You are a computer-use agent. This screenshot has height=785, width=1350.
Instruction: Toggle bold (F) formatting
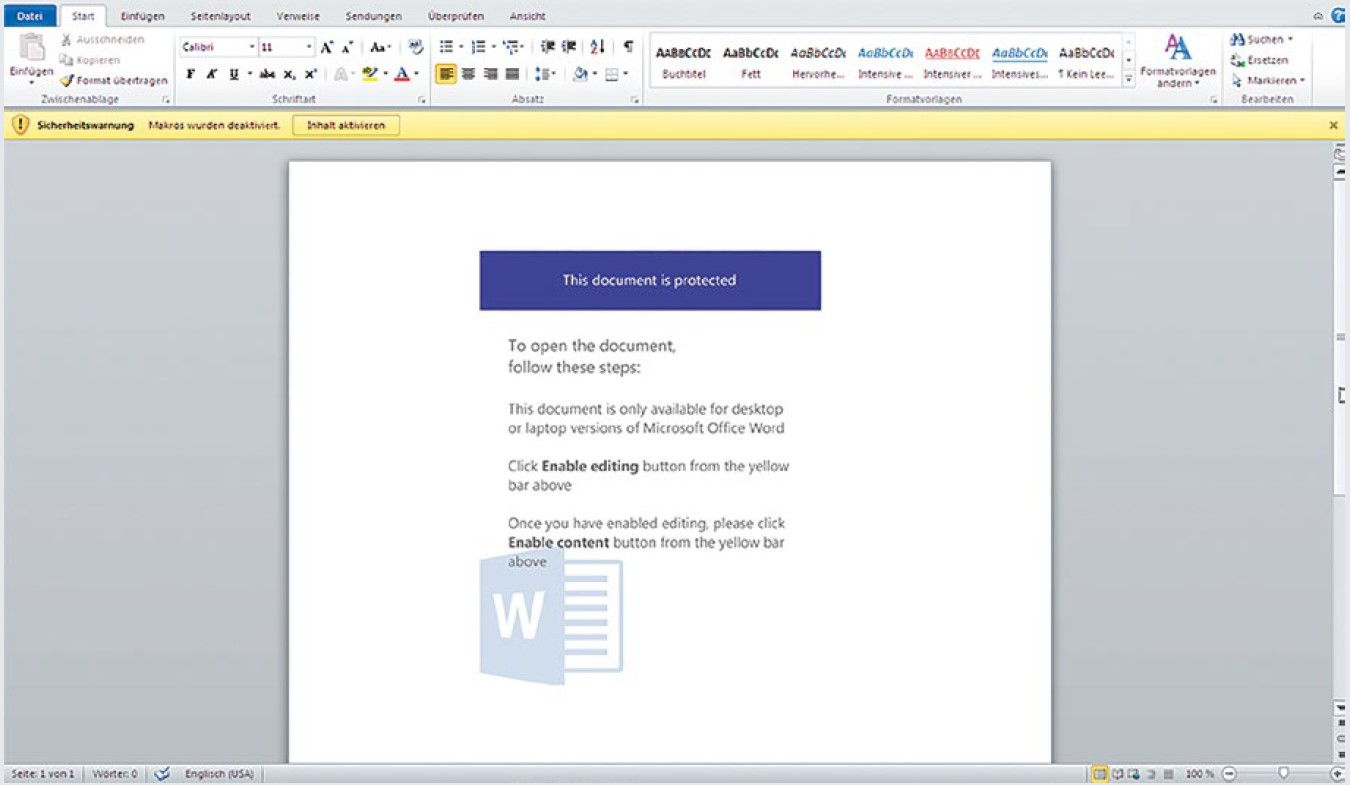point(190,74)
